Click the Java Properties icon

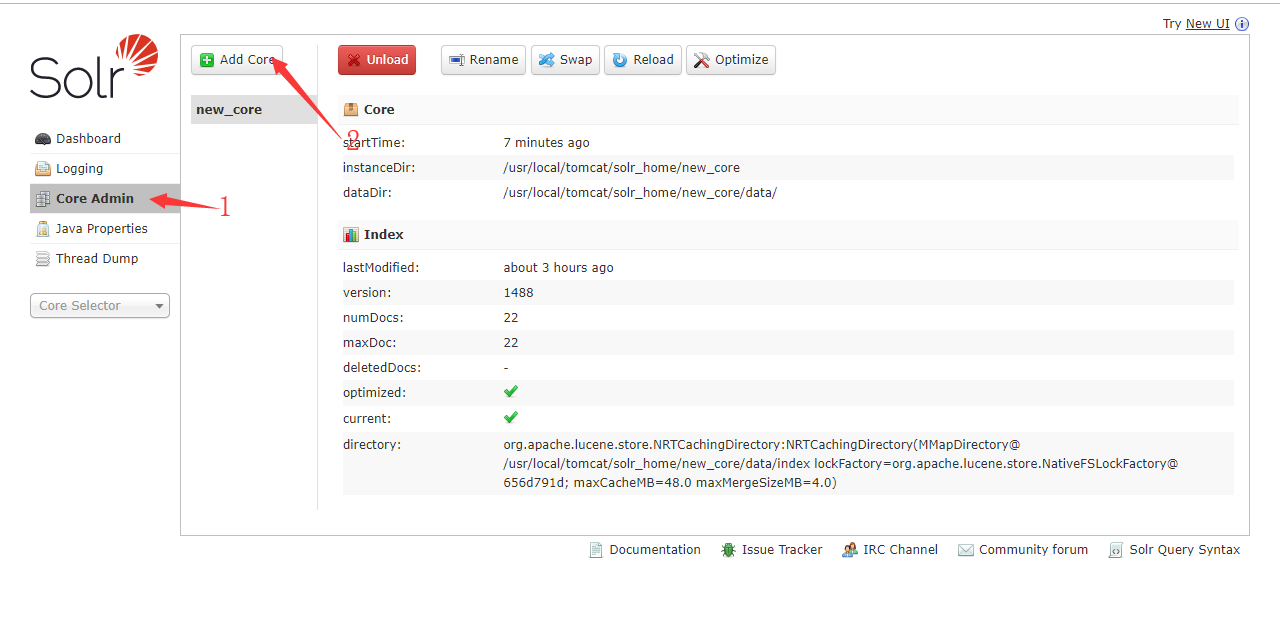(x=42, y=229)
